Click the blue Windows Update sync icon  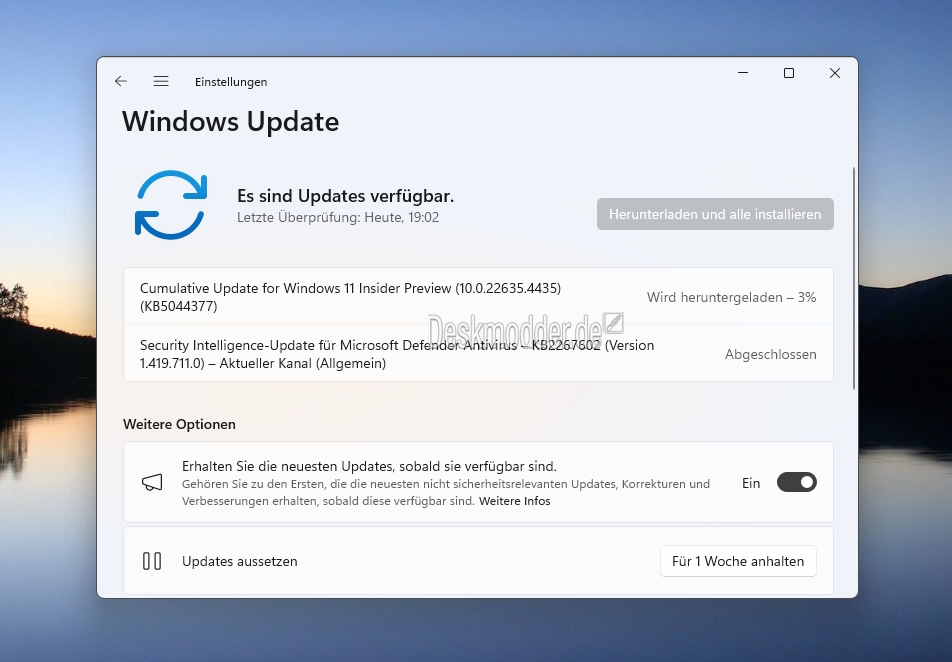click(171, 205)
